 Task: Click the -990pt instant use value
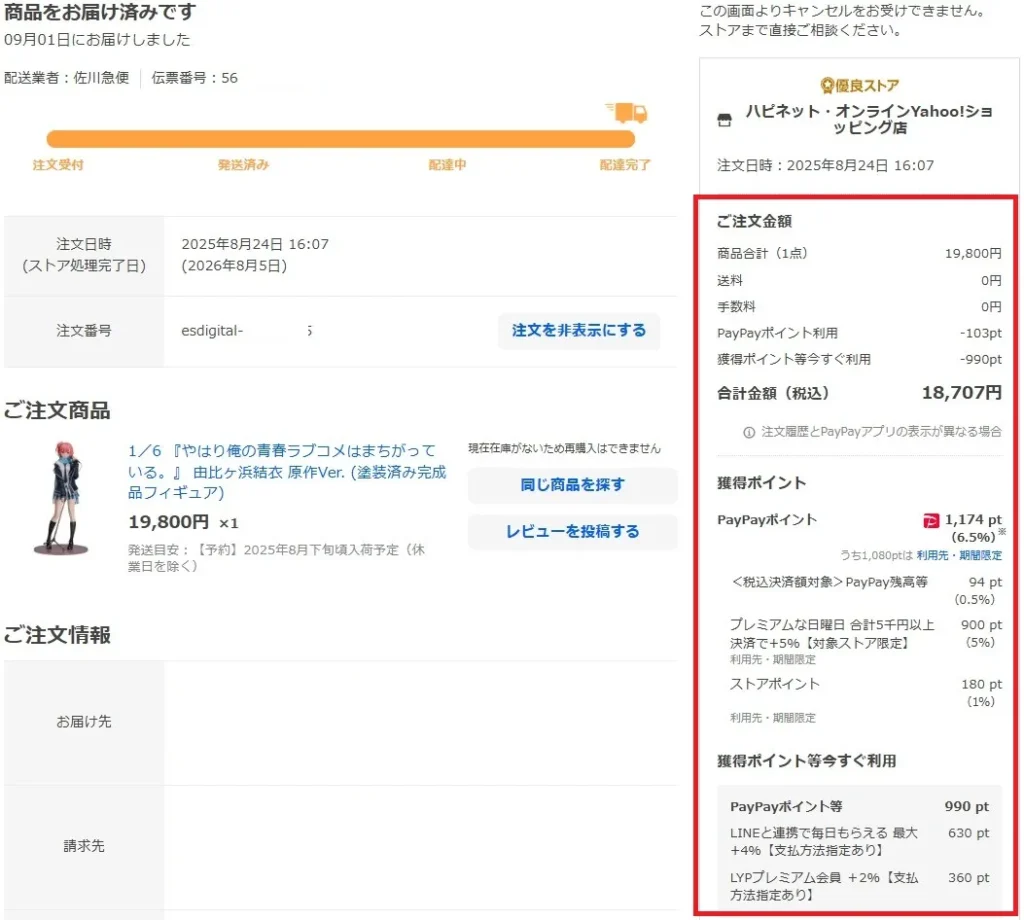pos(981,359)
